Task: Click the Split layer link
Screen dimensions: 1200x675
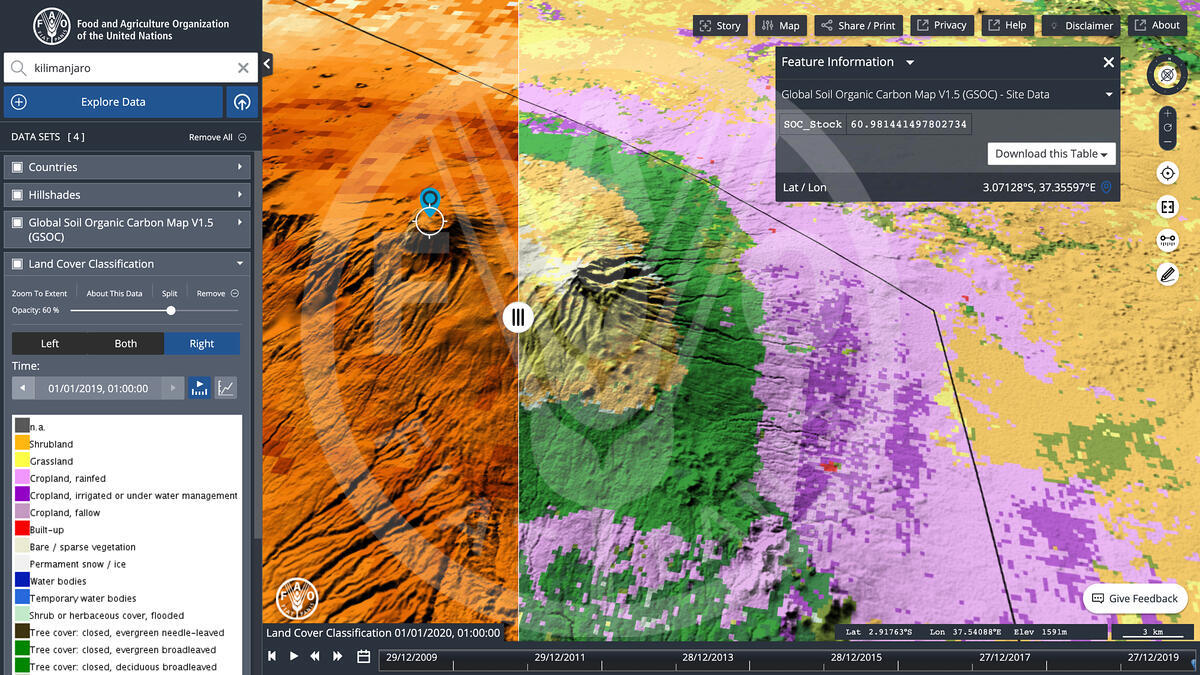Action: tap(170, 294)
